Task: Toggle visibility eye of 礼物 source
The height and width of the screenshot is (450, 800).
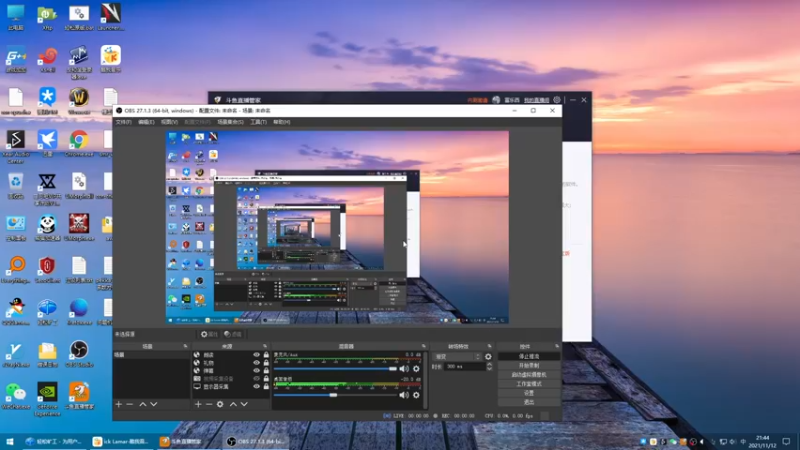Action: coord(257,363)
